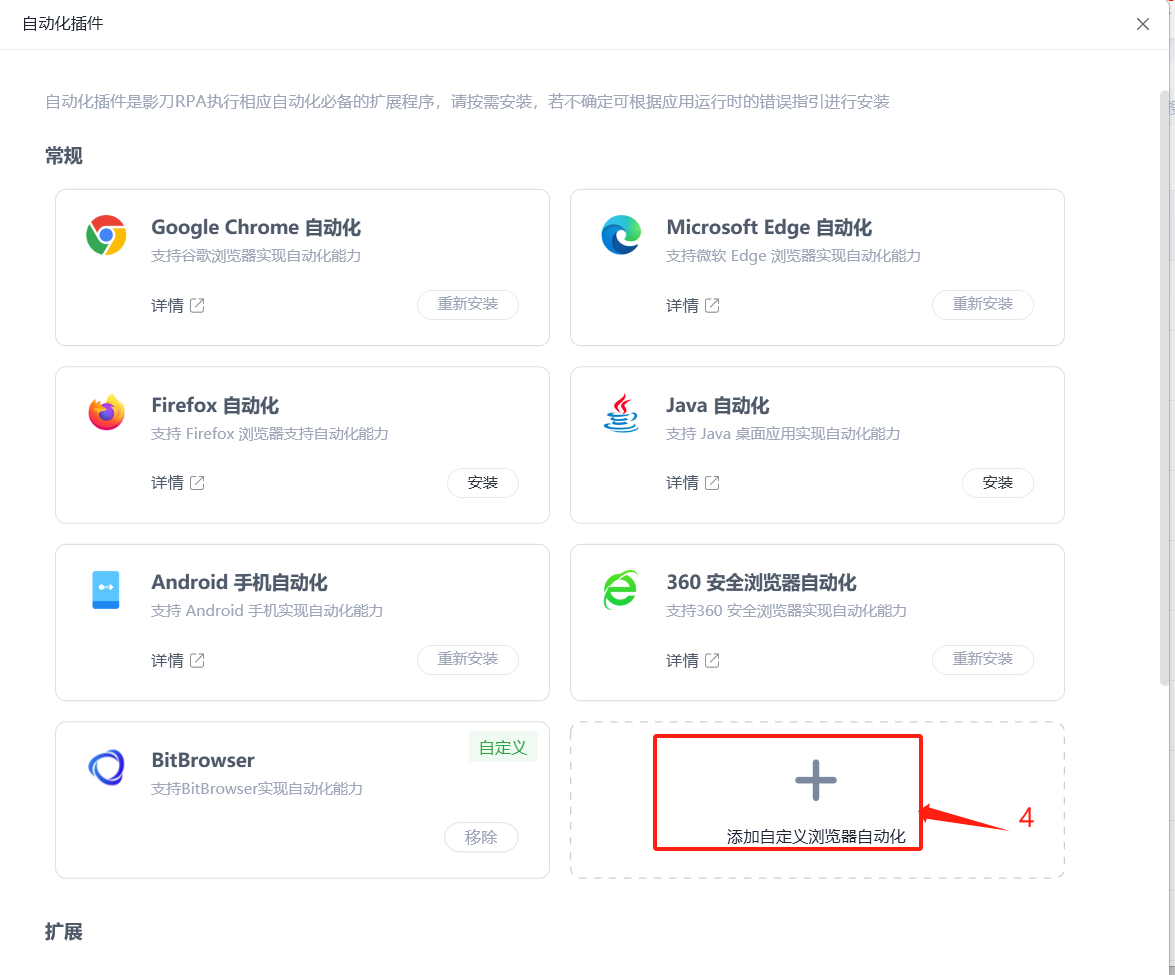Image resolution: width=1175 pixels, height=975 pixels.
Task: Click the Java coffee cup icon
Action: pyautogui.click(x=622, y=413)
